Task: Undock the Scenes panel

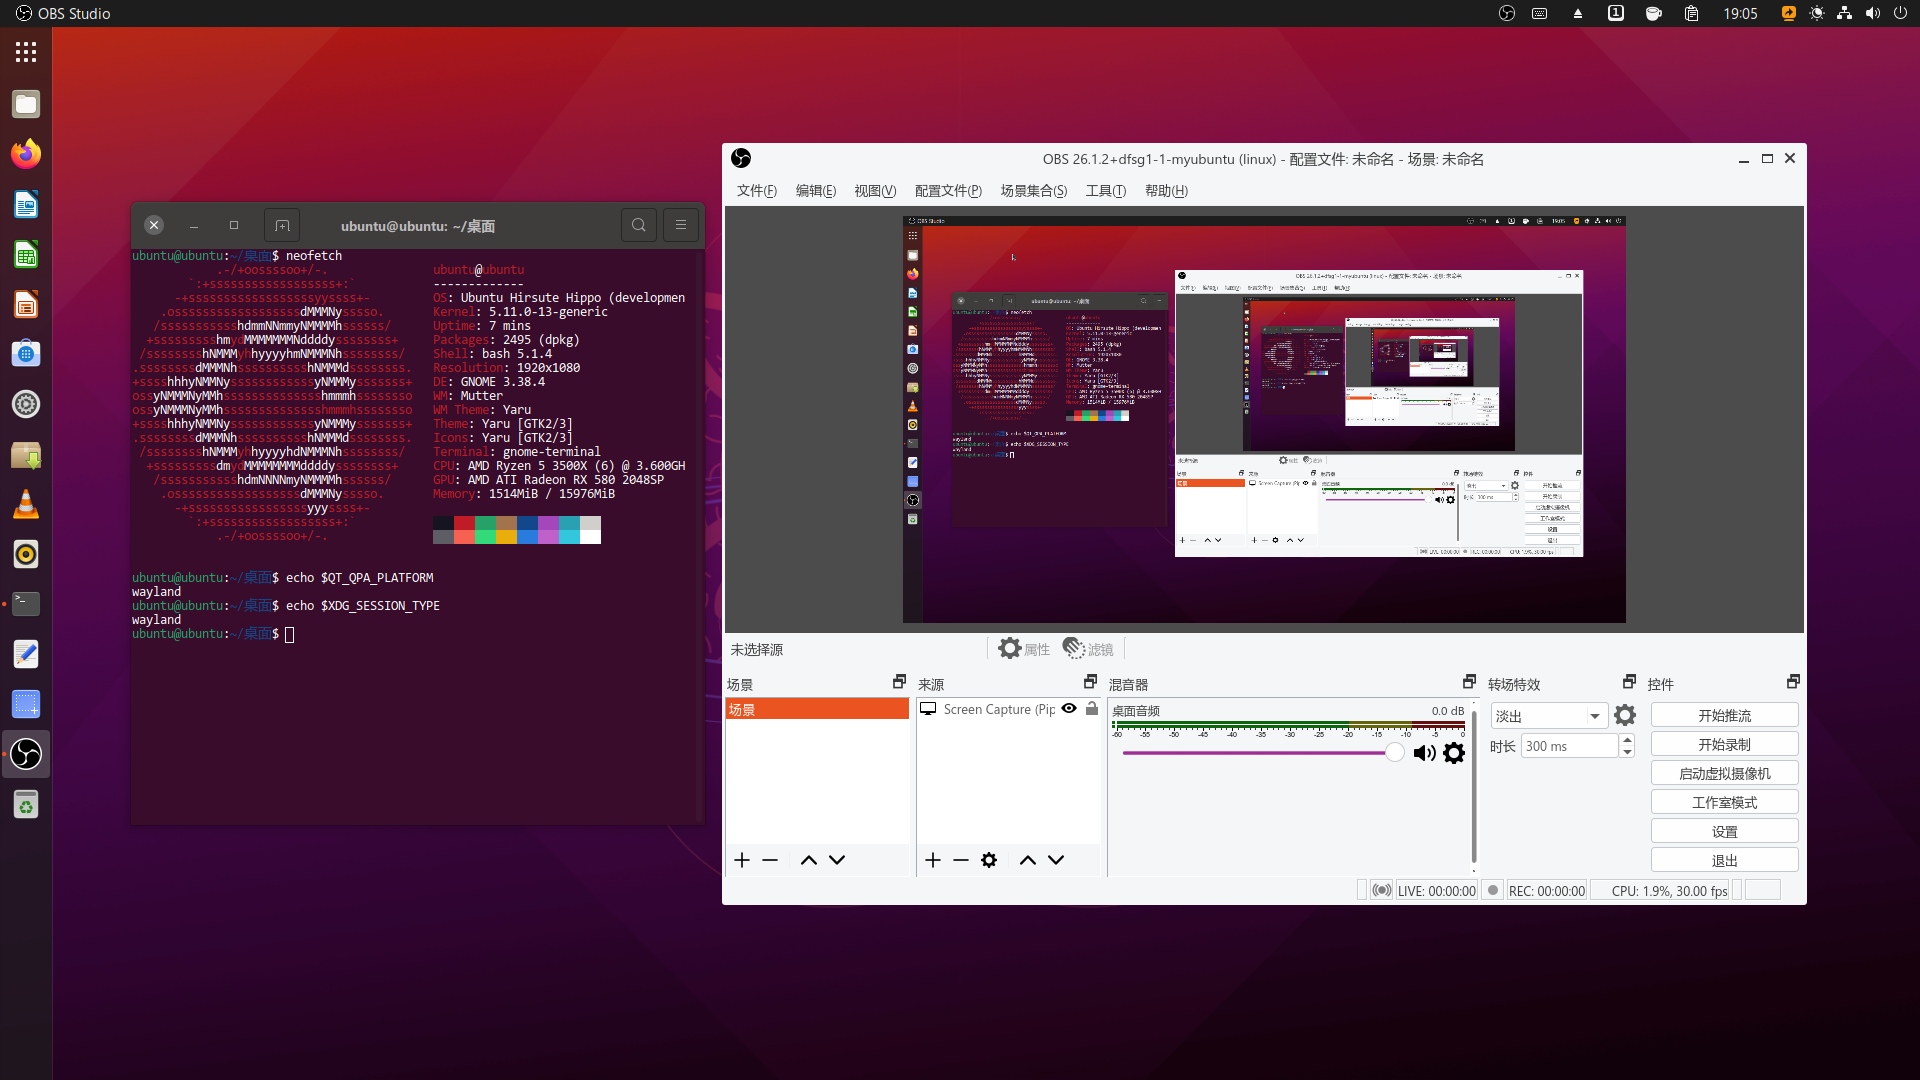Action: (899, 682)
